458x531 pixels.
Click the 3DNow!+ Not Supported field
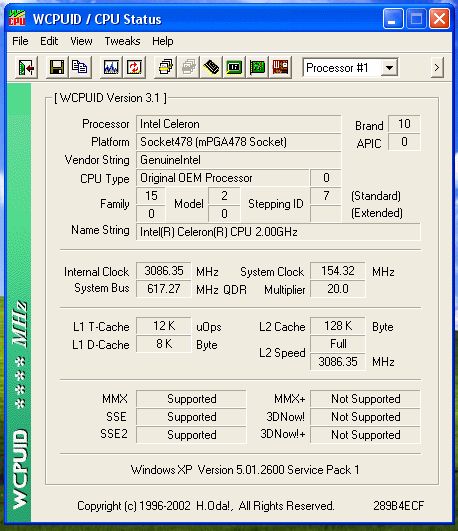pos(366,435)
